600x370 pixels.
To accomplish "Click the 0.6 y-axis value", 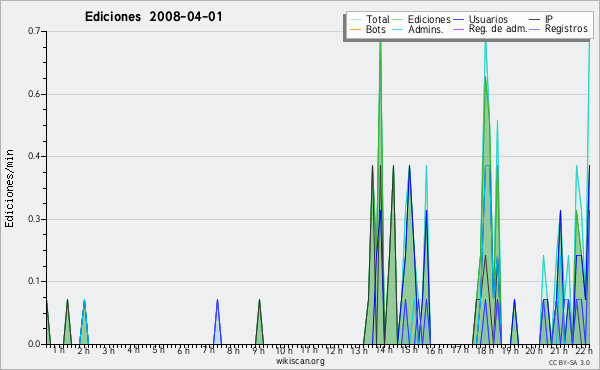I will [x=34, y=94].
